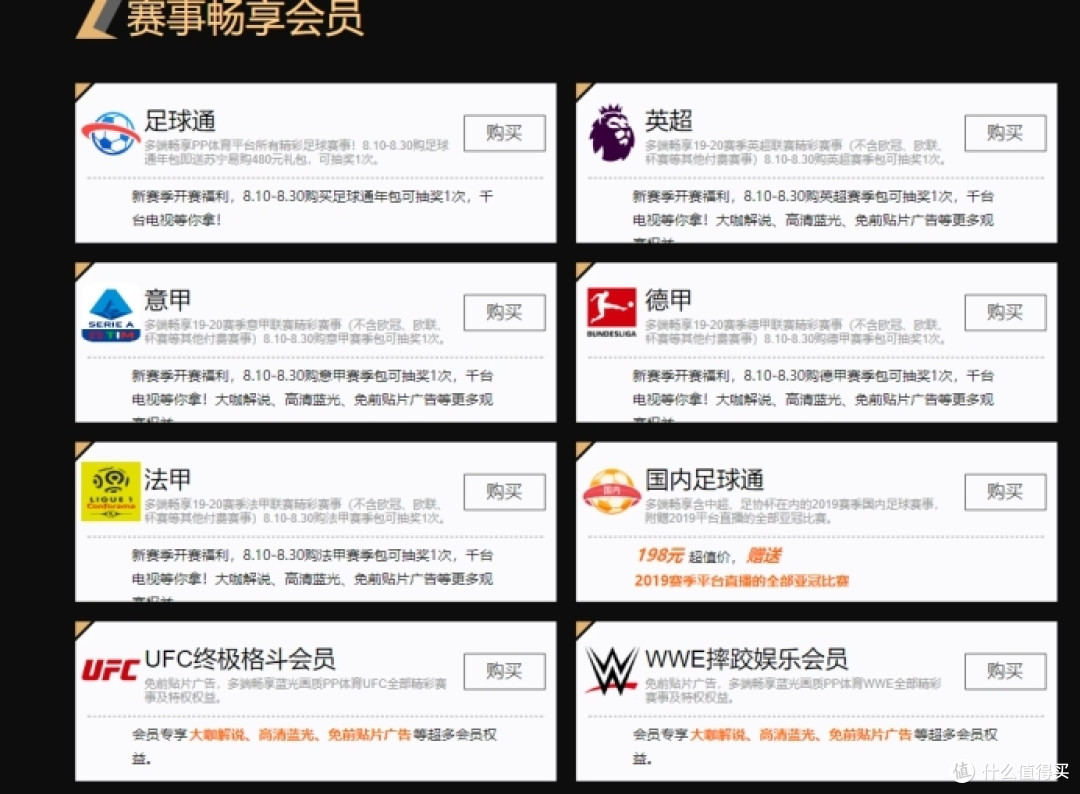The width and height of the screenshot is (1080, 794).
Task: Buy the 足球通 membership
Action: tap(504, 133)
